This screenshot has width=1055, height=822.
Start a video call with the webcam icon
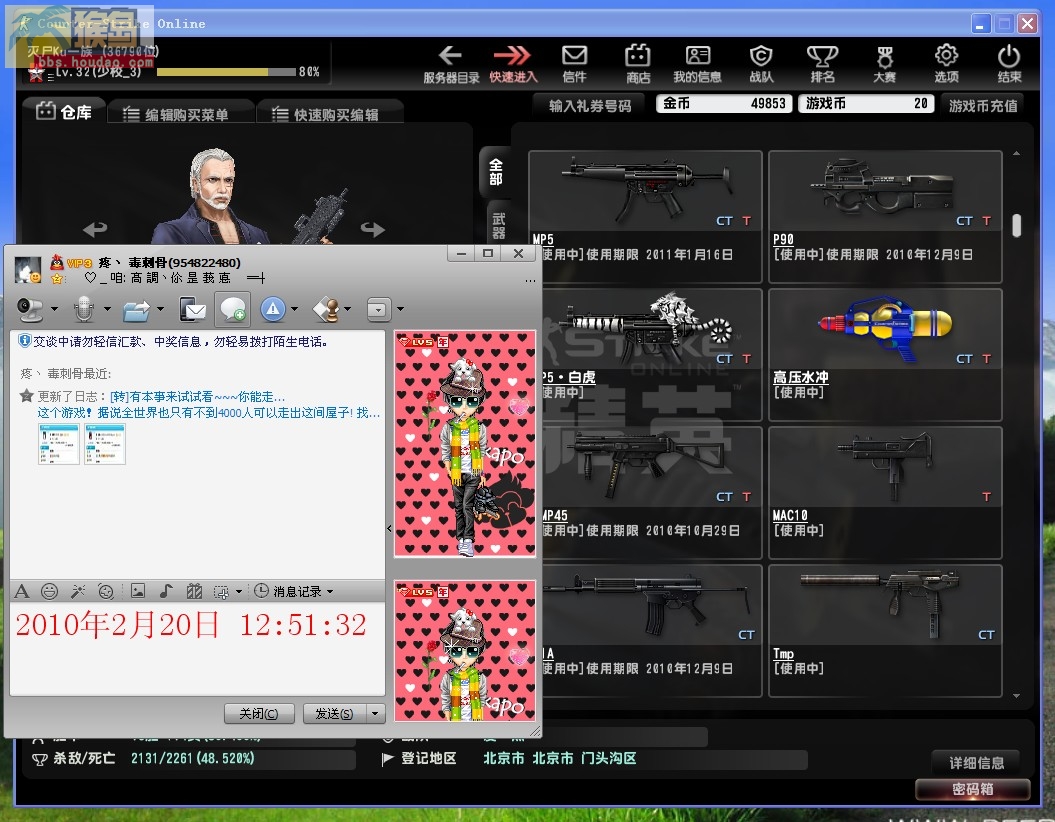[x=31, y=309]
